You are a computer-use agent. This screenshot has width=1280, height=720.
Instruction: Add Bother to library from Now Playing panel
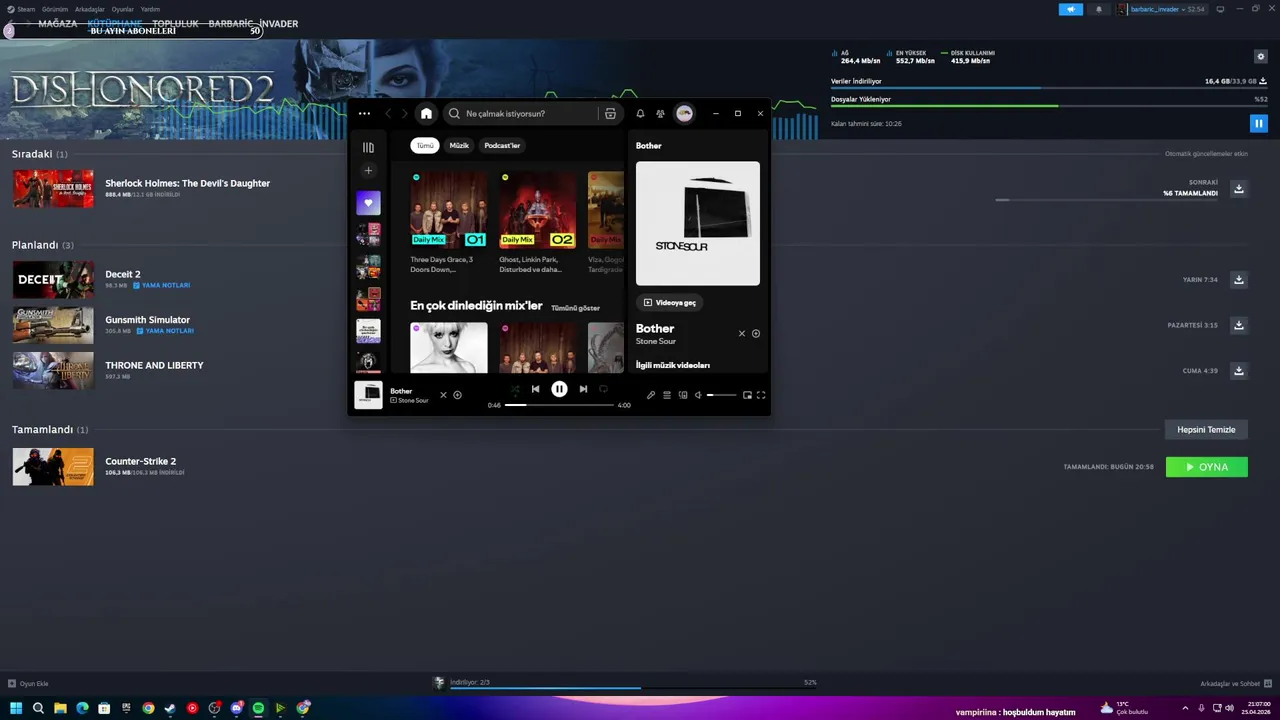[x=756, y=333]
